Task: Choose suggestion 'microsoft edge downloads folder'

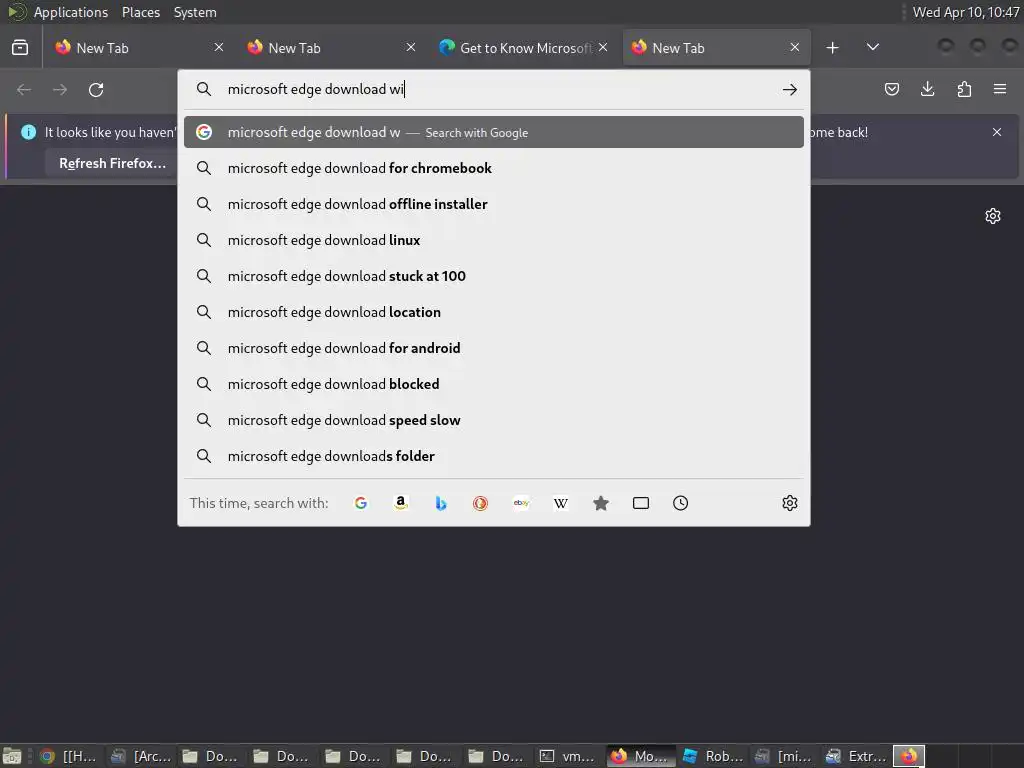Action: pos(494,456)
